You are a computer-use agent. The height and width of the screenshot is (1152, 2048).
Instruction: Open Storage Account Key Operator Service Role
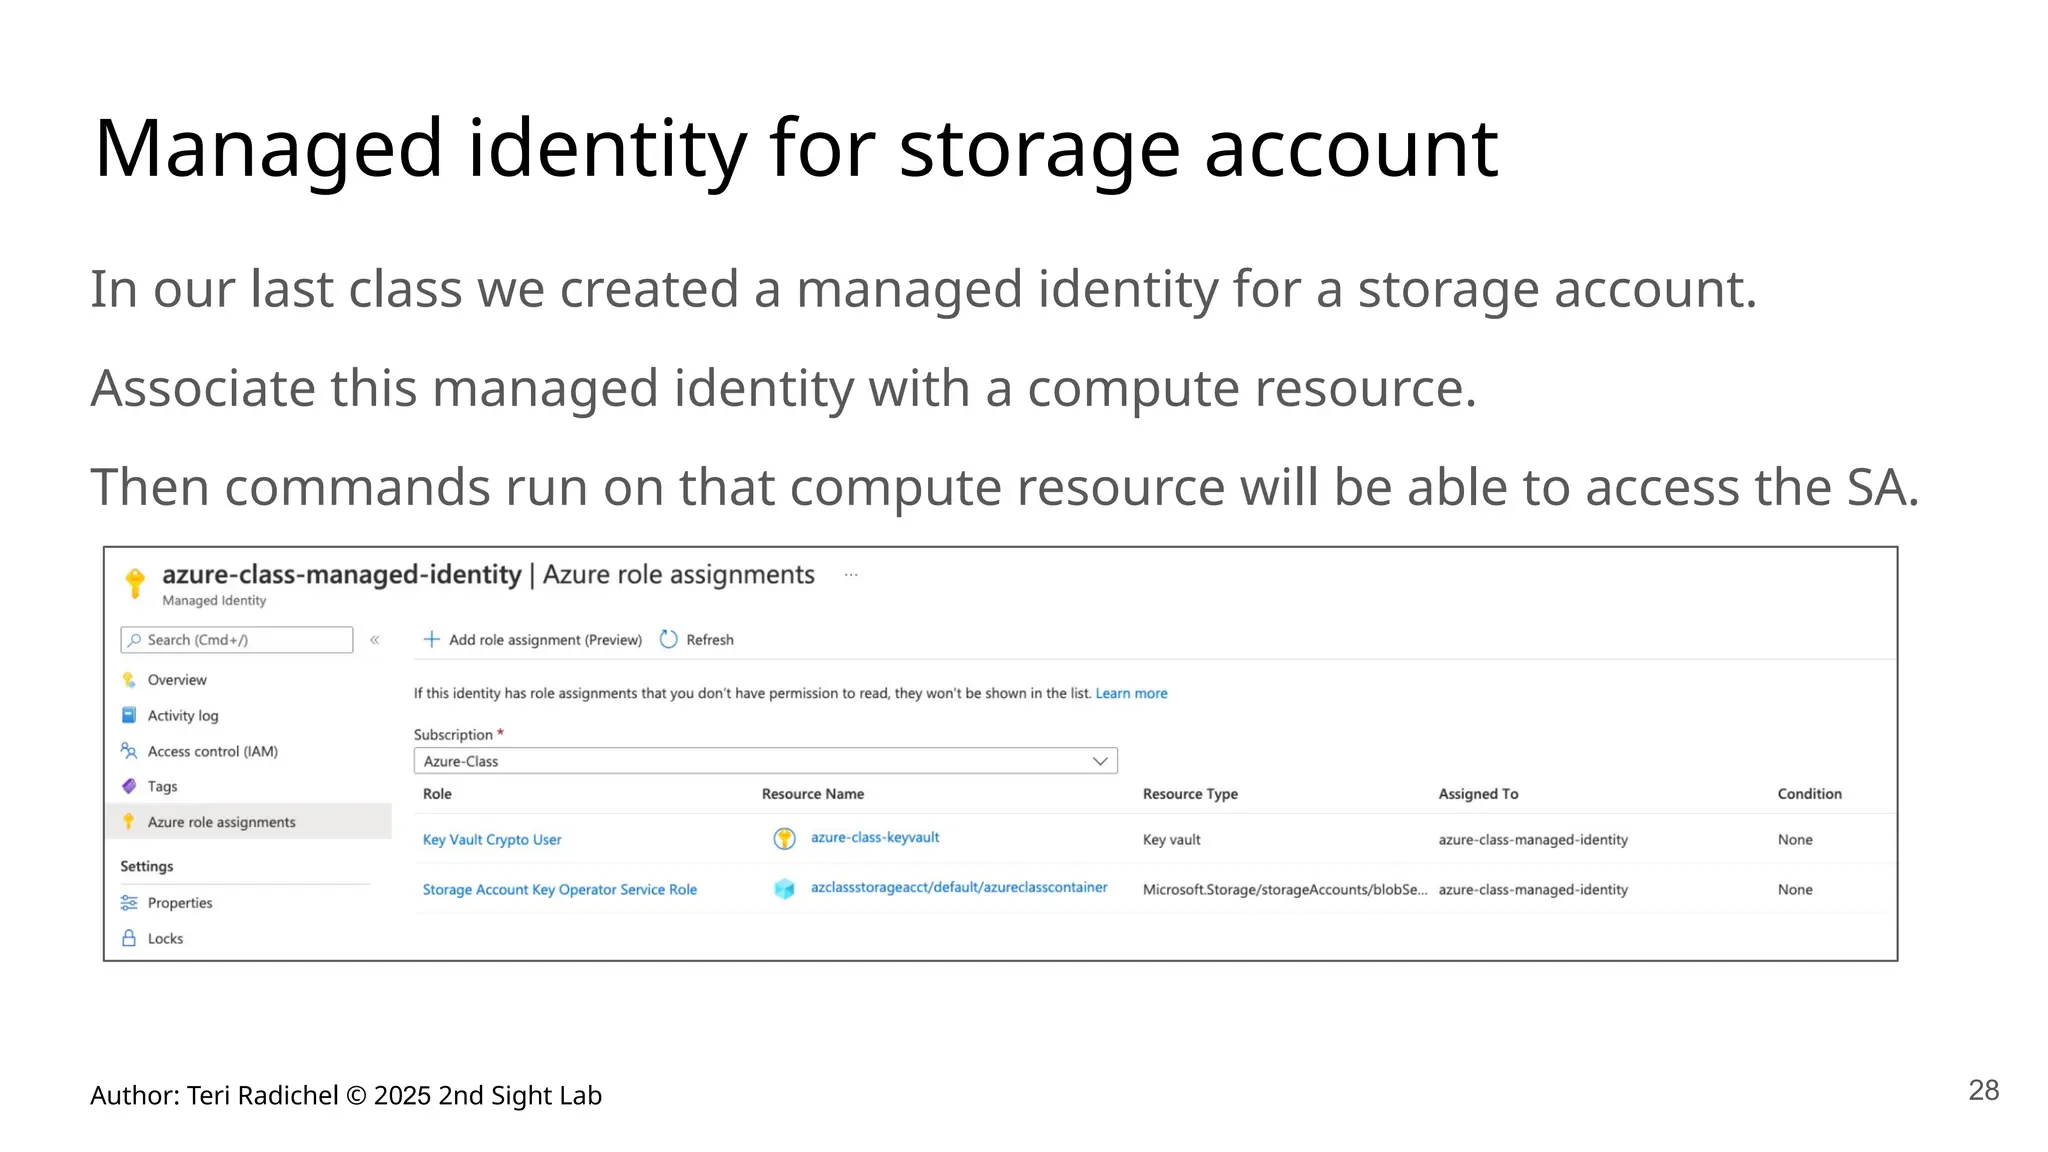coord(560,890)
